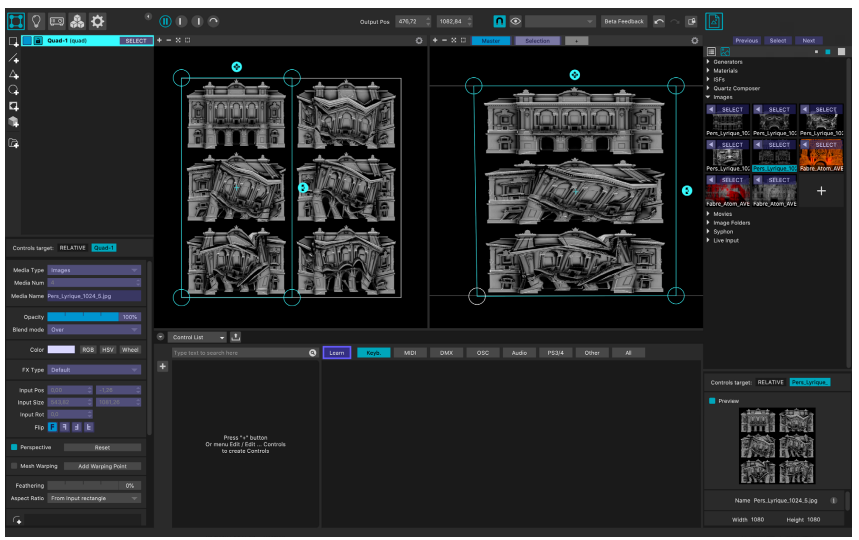This screenshot has height=540, width=859.
Task: Open the Aspect Ratio dropdown
Action: click(x=94, y=498)
